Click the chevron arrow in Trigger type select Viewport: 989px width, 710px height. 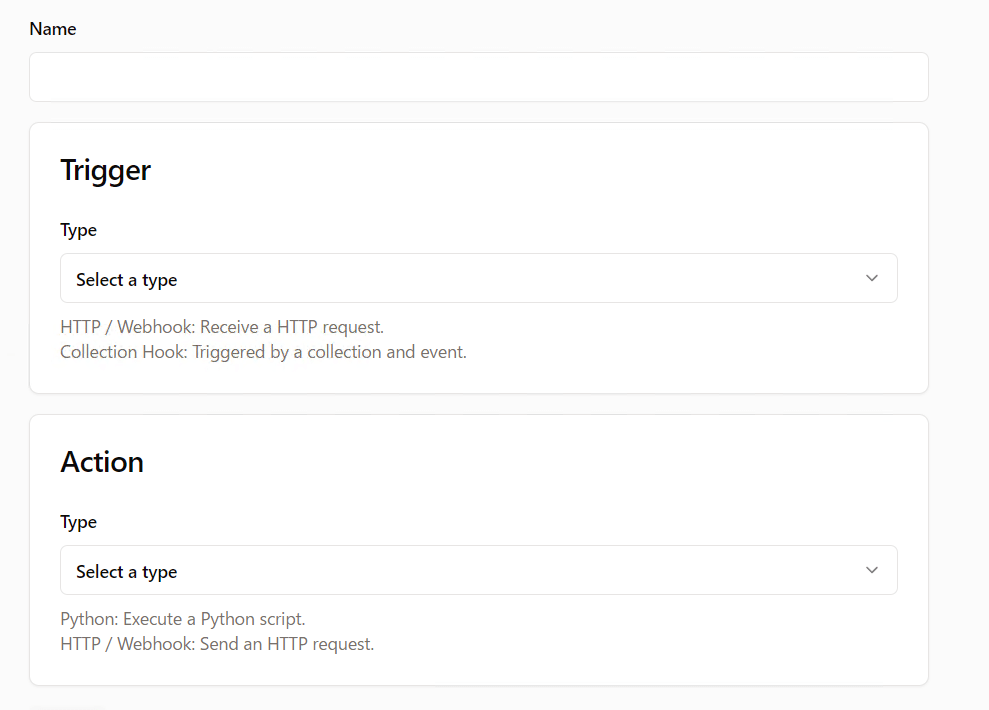click(871, 278)
